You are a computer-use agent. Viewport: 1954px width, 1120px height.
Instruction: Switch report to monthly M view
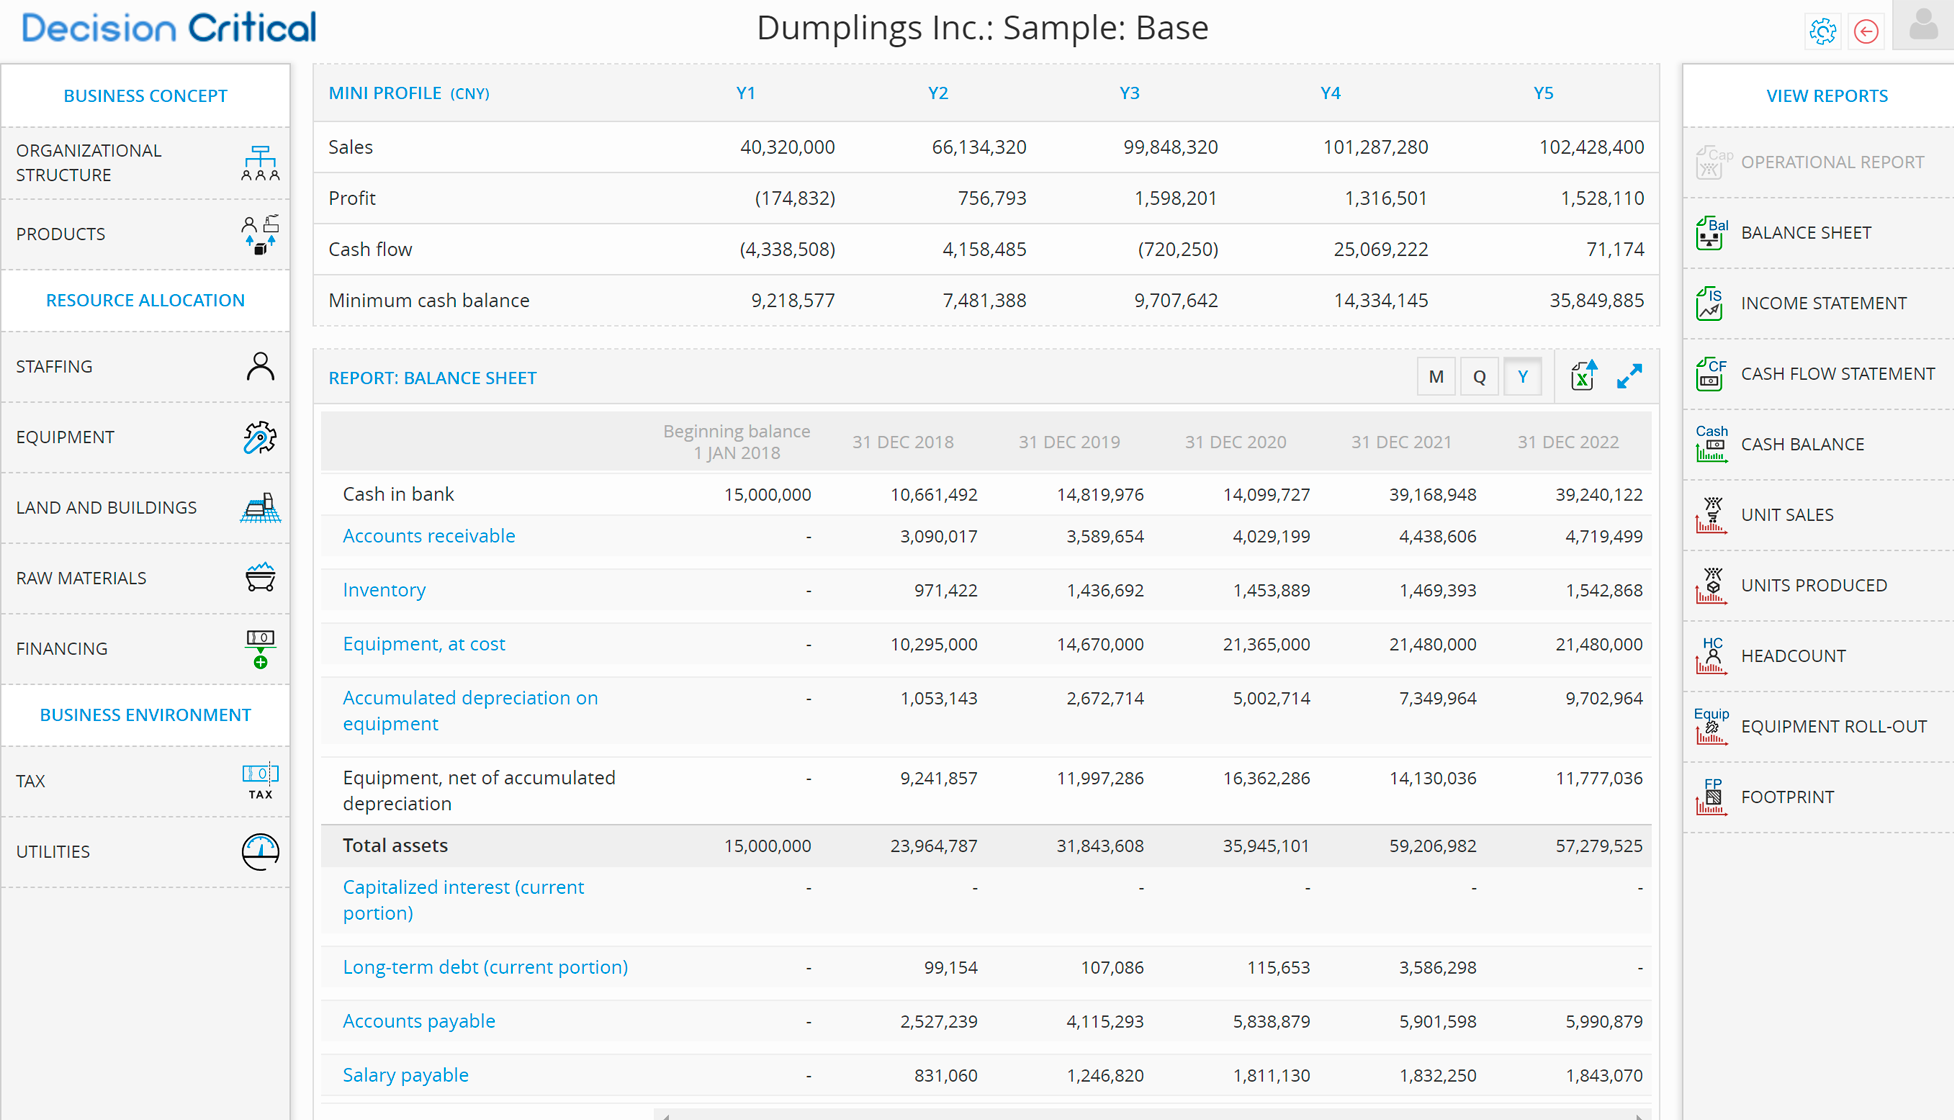[x=1436, y=377]
